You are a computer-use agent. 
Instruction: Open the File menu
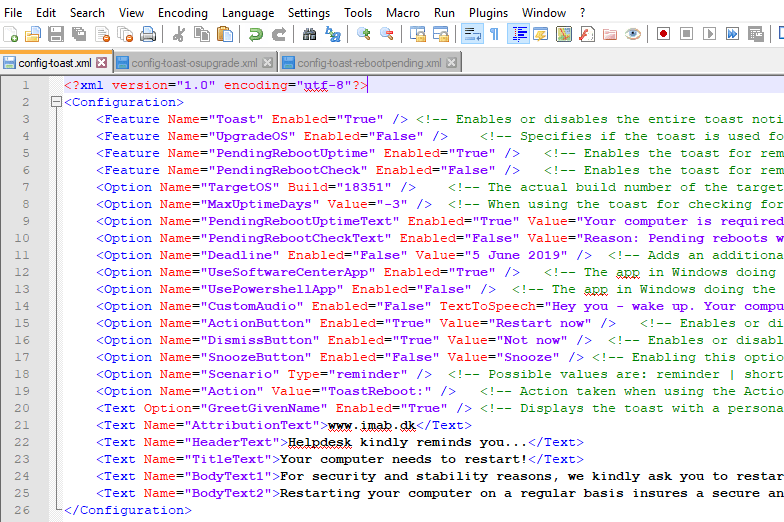click(13, 12)
